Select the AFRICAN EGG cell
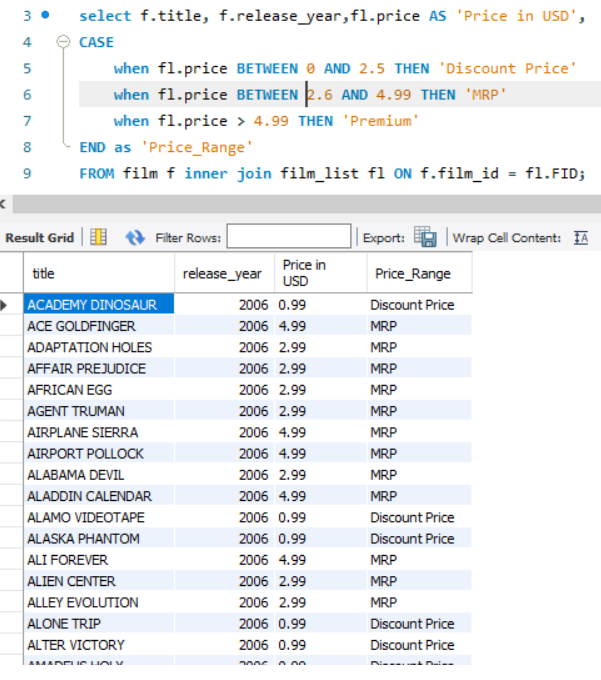 point(99,389)
